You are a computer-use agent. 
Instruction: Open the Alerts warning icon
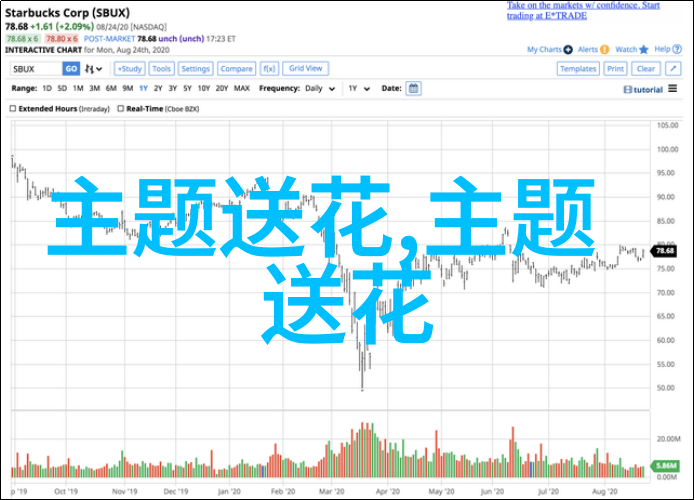pos(605,50)
